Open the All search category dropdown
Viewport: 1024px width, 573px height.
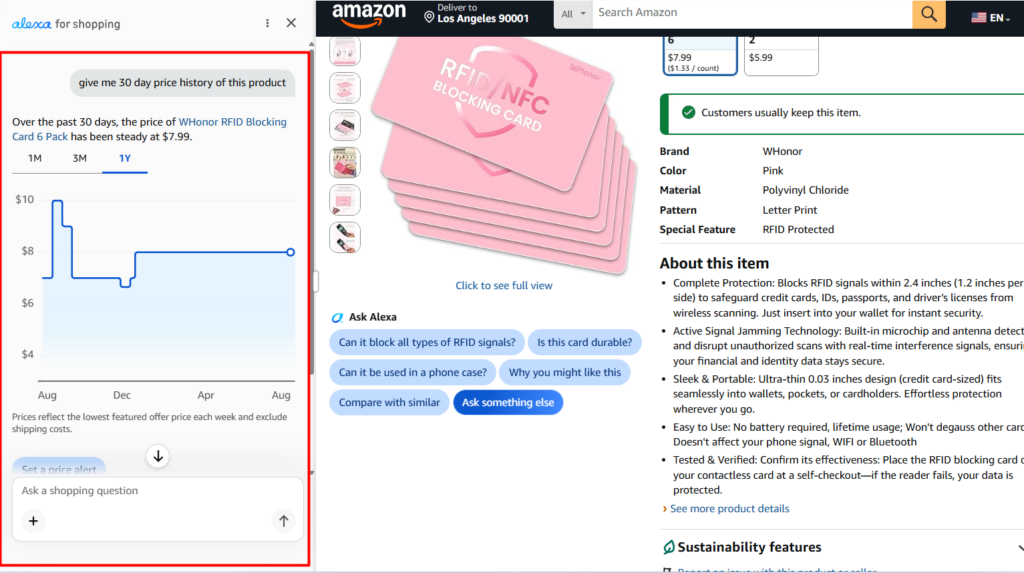click(x=573, y=14)
